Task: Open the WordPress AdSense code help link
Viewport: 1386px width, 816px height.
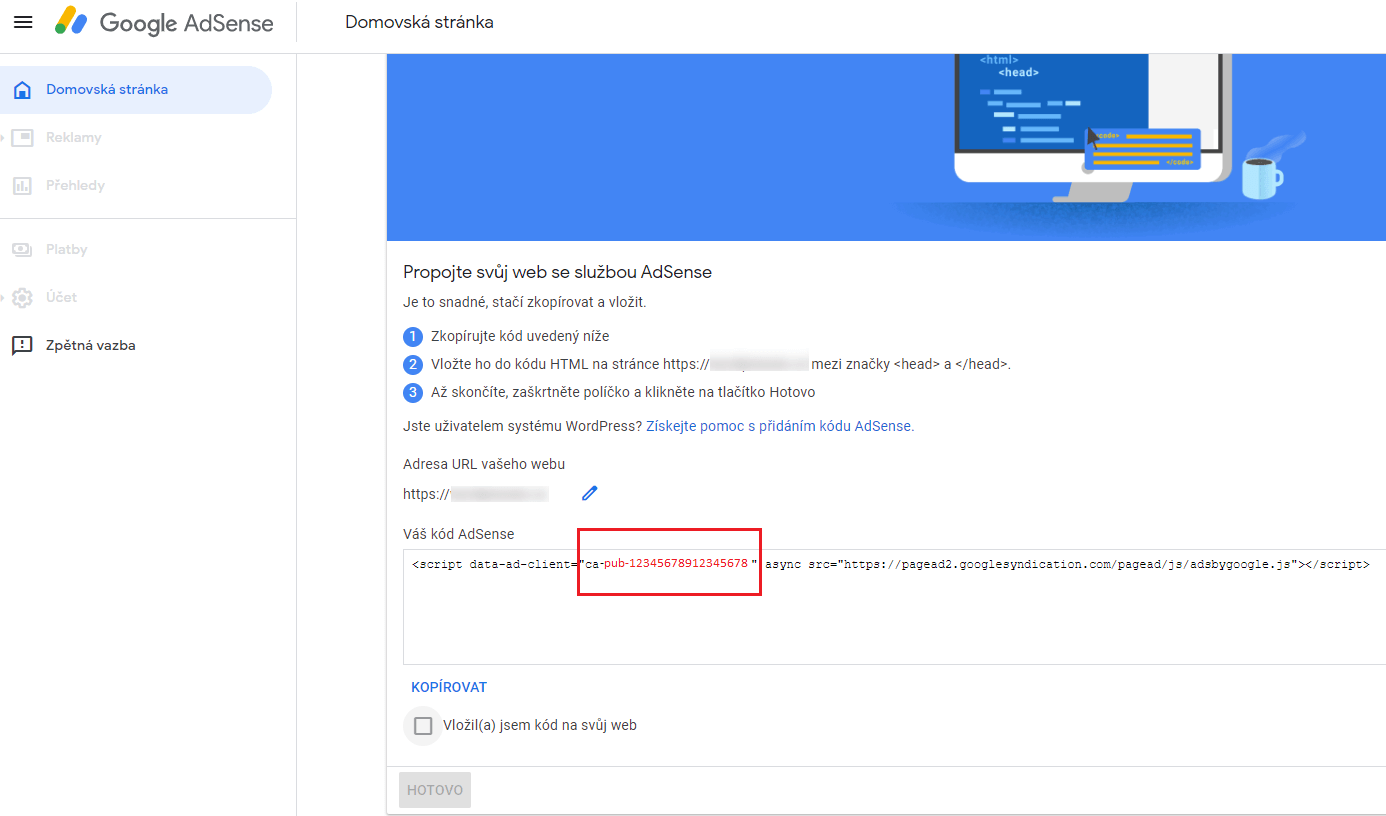Action: coord(780,426)
